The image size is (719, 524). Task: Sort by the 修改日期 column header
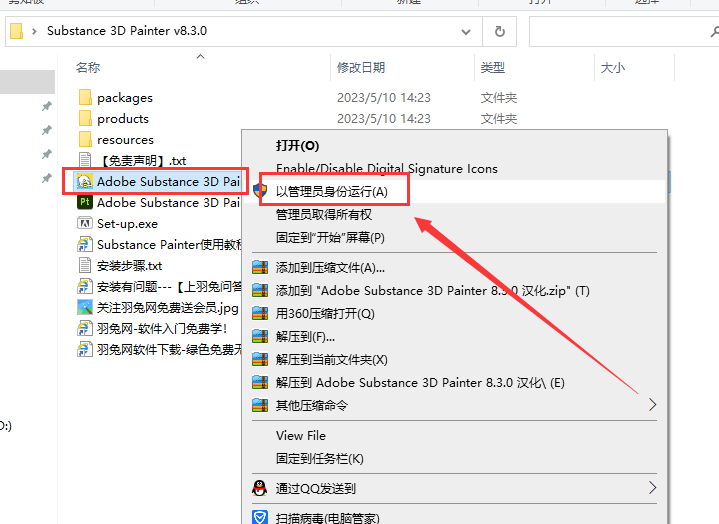point(361,67)
